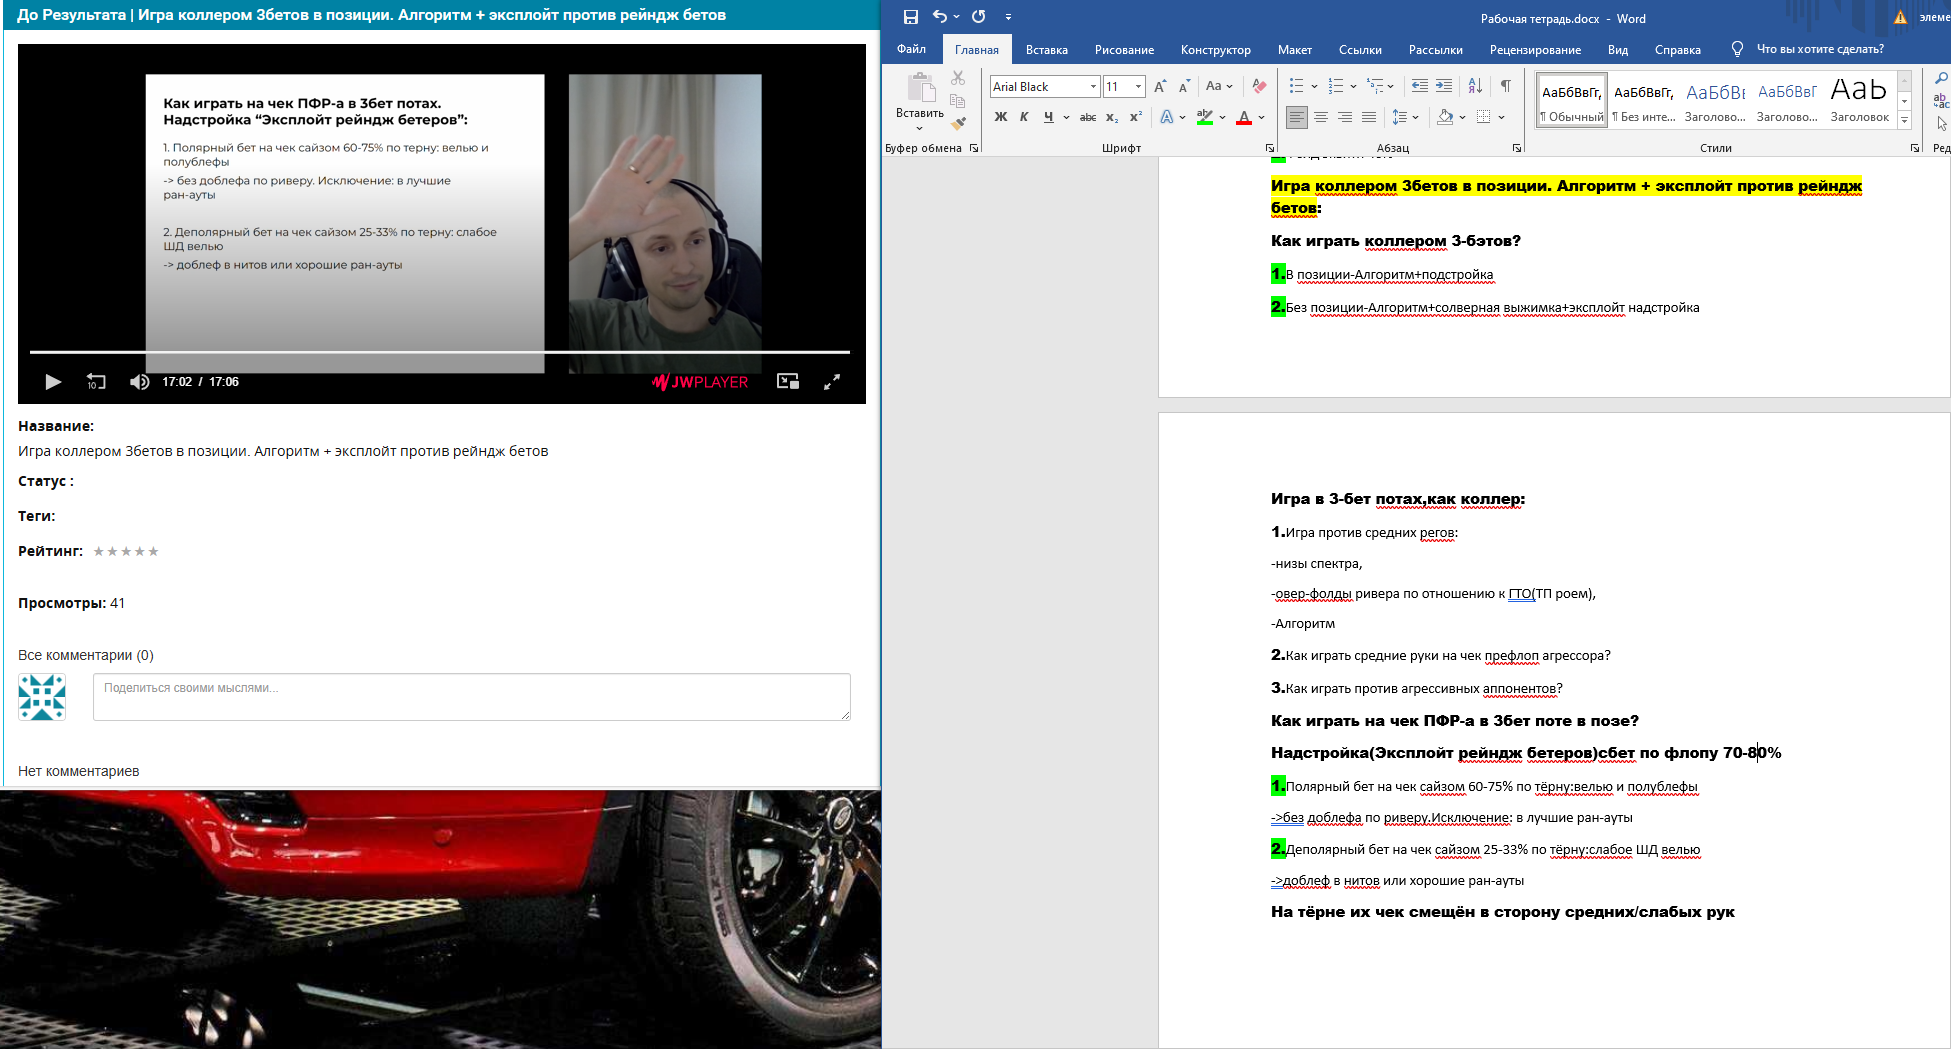Open the Справка tab
The height and width of the screenshot is (1049, 1951).
[1677, 49]
